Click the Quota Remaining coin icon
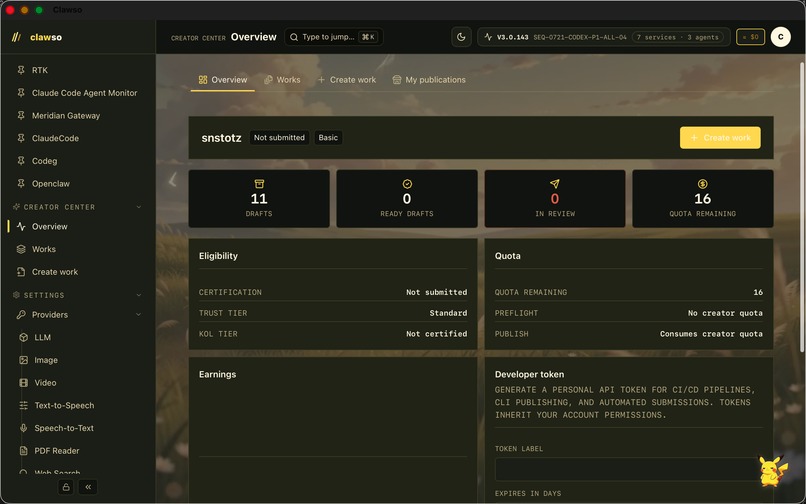Viewport: 806px width, 504px height. coord(703,184)
